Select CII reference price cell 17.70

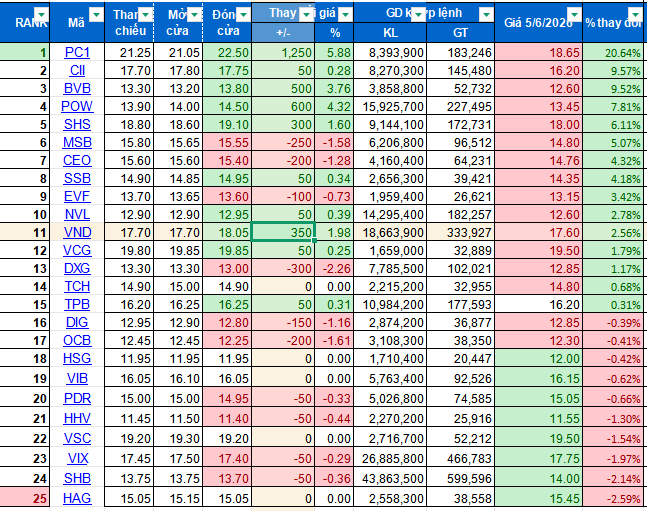(x=129, y=71)
